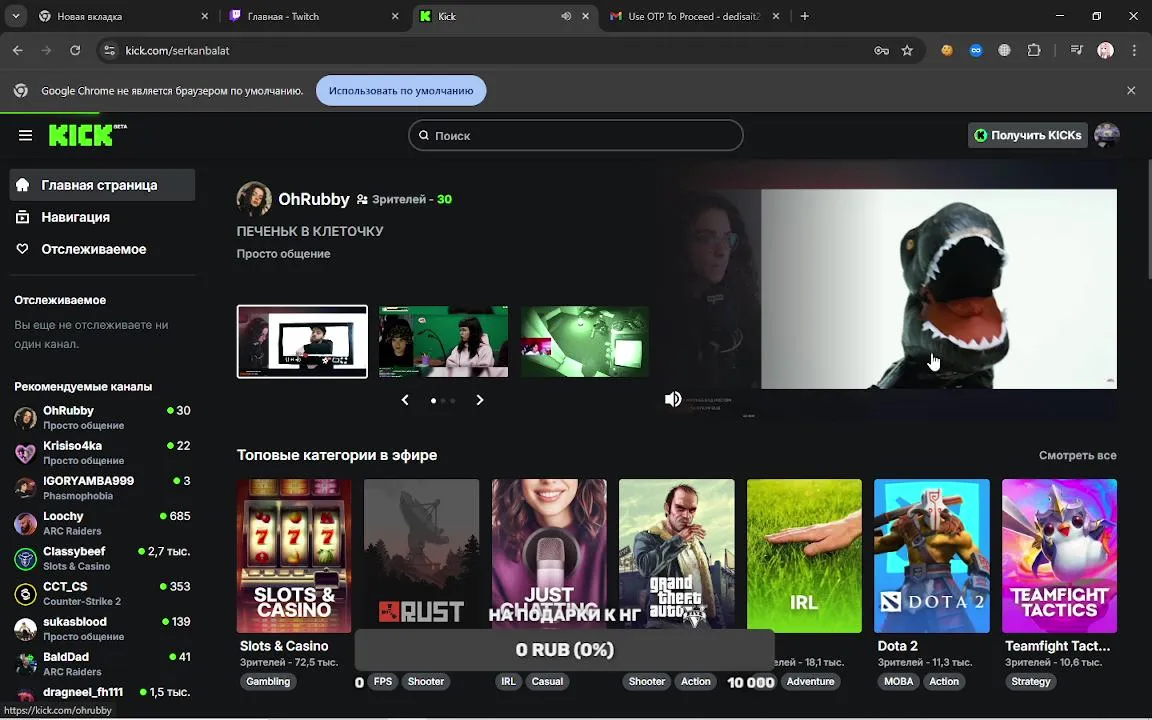Click the home icon beside Главная страница
Image resolution: width=1152 pixels, height=720 pixels.
[23, 184]
